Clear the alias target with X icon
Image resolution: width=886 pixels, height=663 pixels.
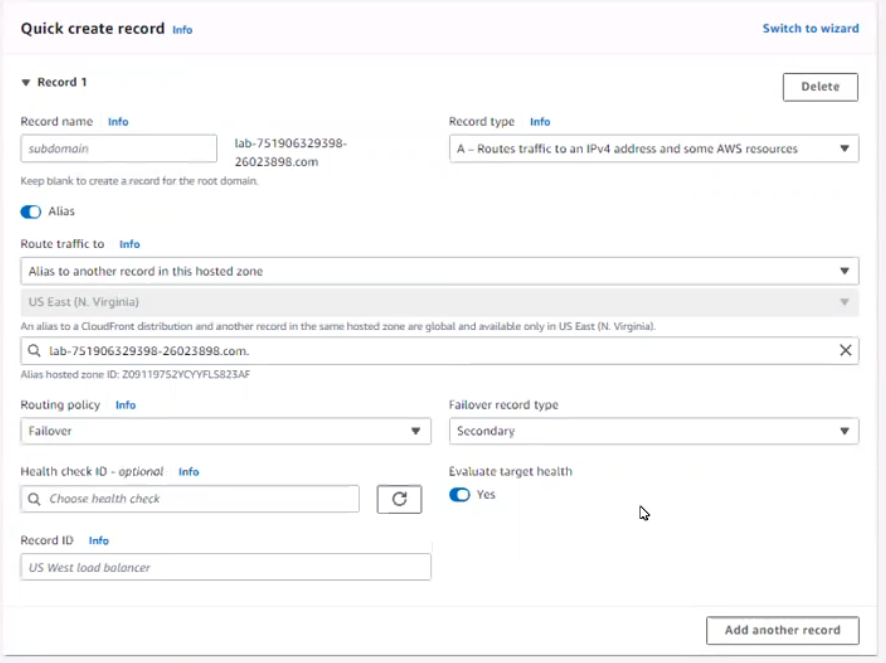coord(845,350)
